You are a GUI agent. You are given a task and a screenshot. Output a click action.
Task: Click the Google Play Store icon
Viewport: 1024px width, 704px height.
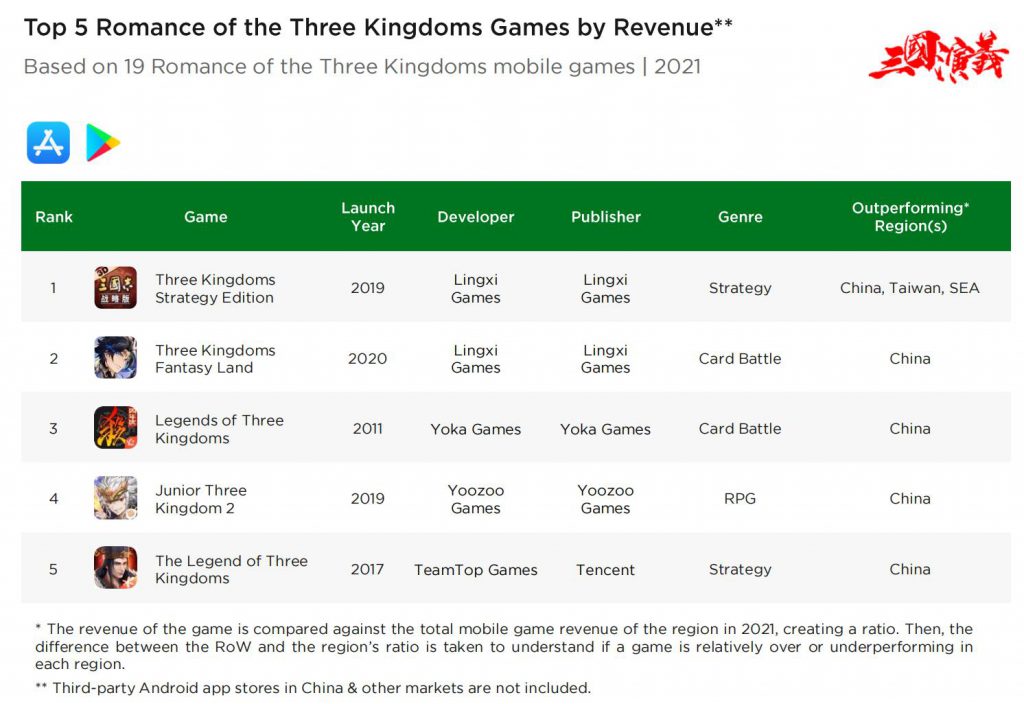pos(103,143)
